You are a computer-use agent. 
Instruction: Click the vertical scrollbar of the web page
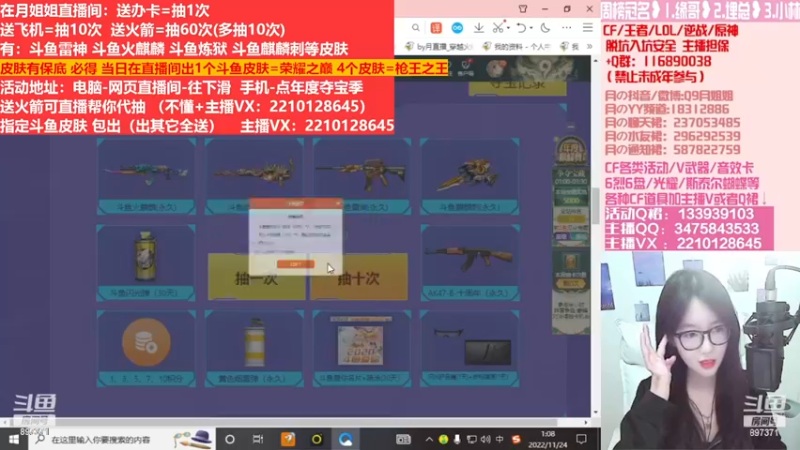point(595,206)
